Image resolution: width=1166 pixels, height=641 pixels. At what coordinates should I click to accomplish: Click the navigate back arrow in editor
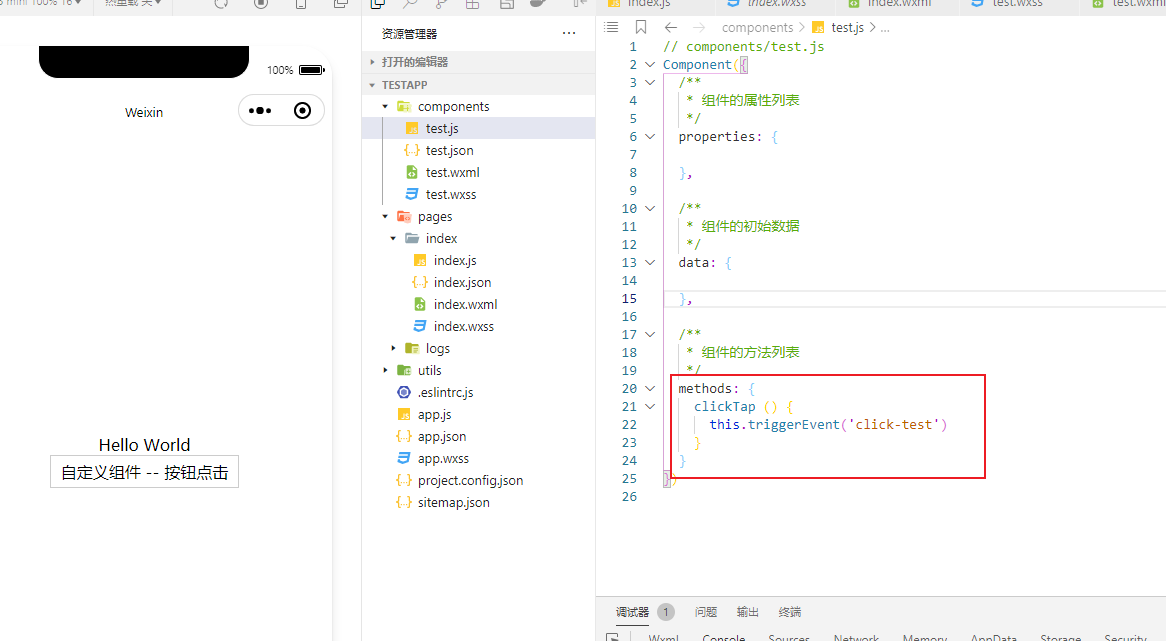[671, 28]
